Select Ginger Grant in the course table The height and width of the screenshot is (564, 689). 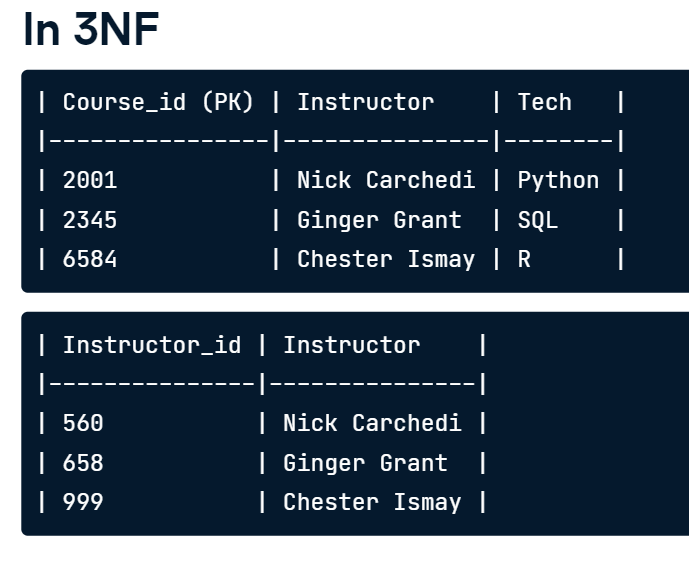(379, 220)
